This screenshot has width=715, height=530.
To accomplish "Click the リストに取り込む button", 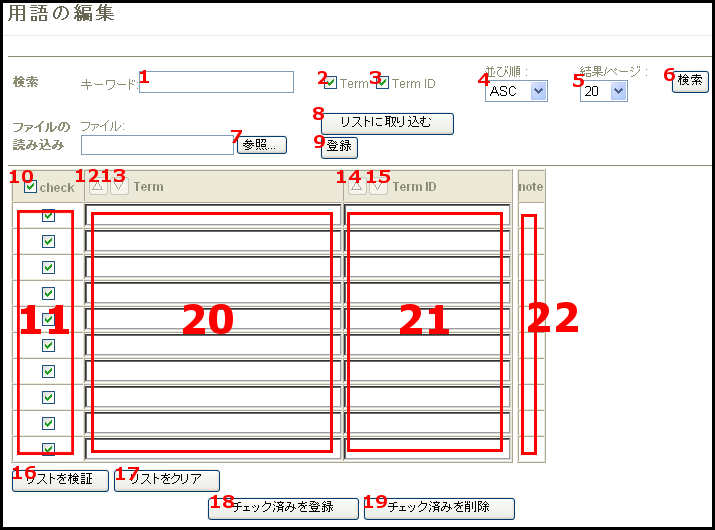I will pyautogui.click(x=387, y=124).
